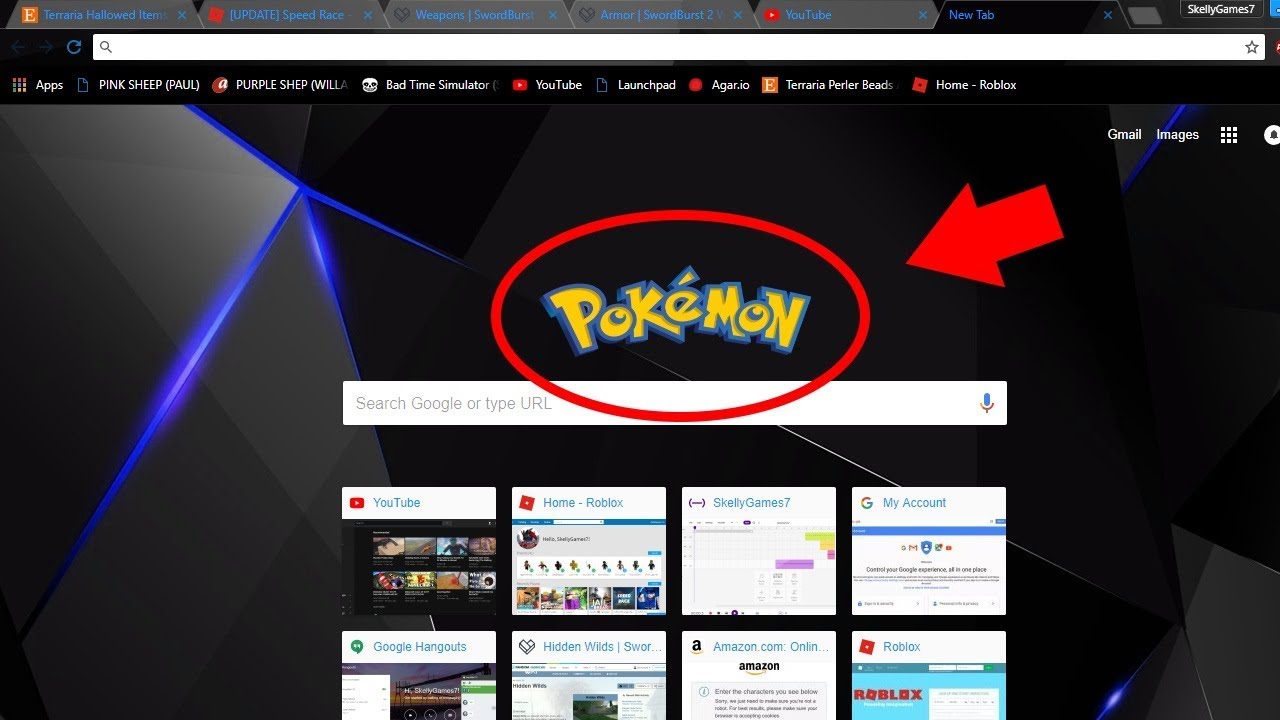Screen dimensions: 1280x720
Task: Open a new tab with the new-tab button
Action: pyautogui.click(x=1145, y=16)
